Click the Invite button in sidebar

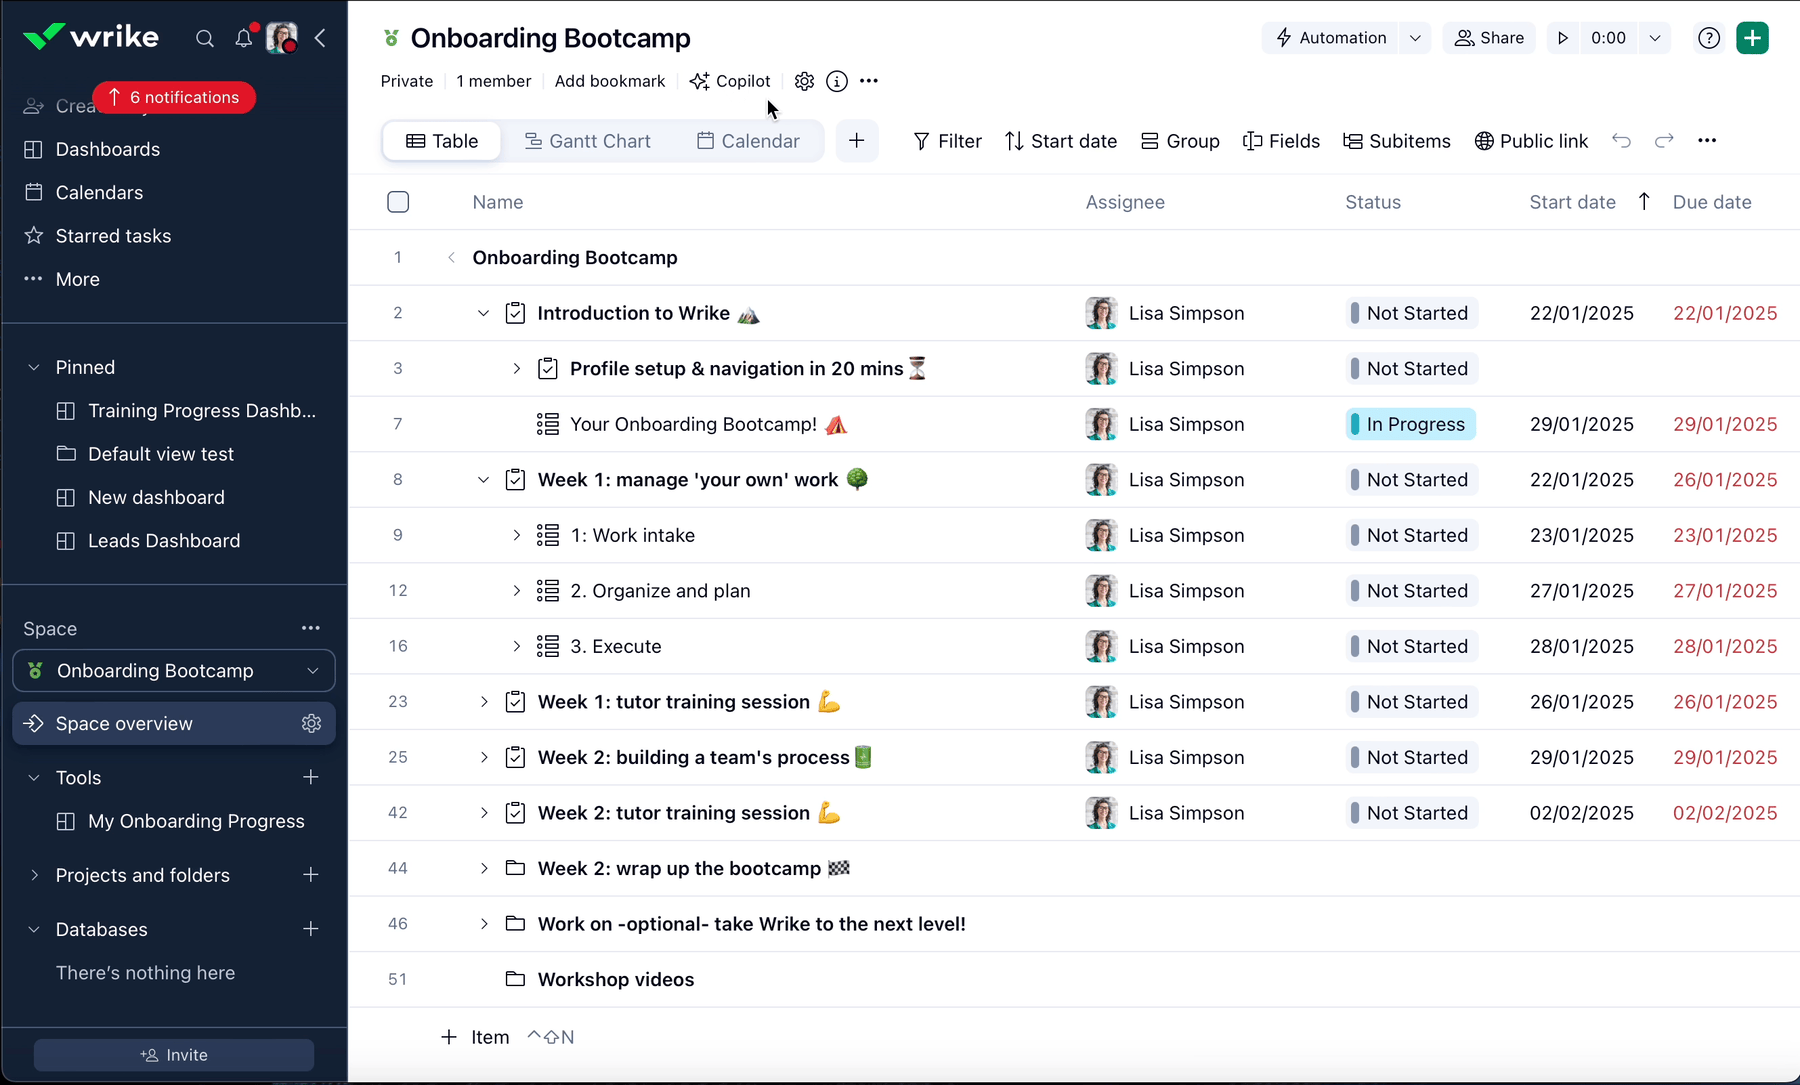click(x=174, y=1055)
